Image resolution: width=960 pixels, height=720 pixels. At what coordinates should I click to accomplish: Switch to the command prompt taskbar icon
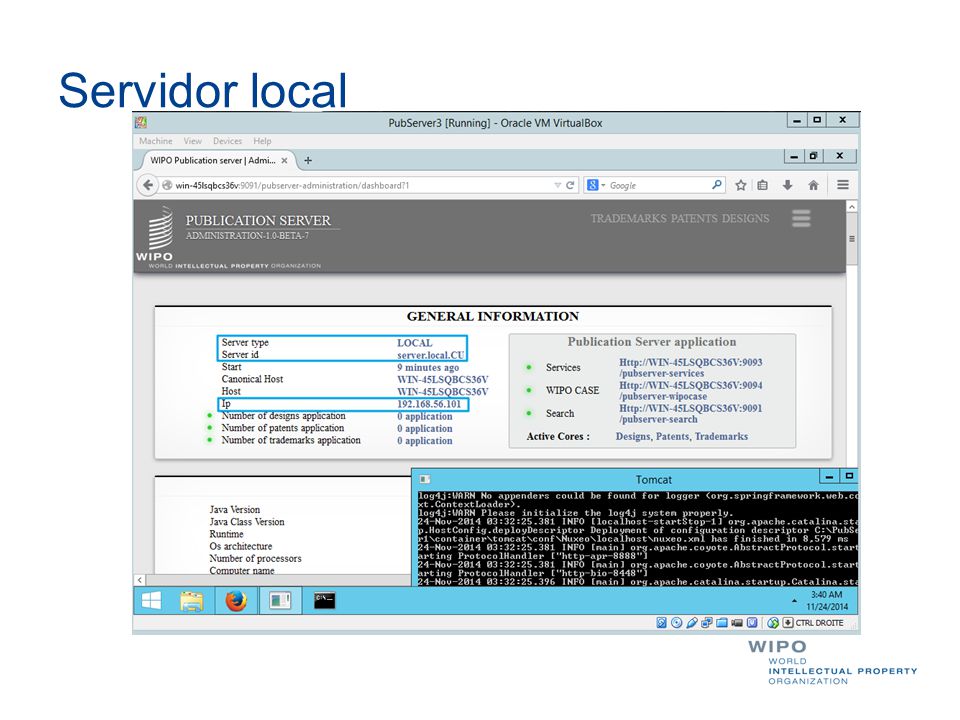[324, 600]
